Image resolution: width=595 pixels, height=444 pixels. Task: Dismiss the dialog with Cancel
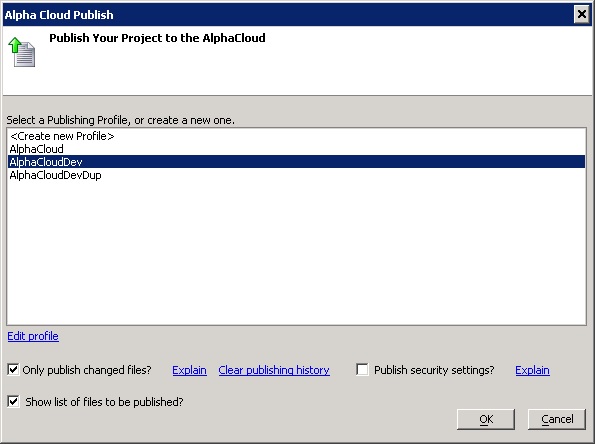(557, 419)
